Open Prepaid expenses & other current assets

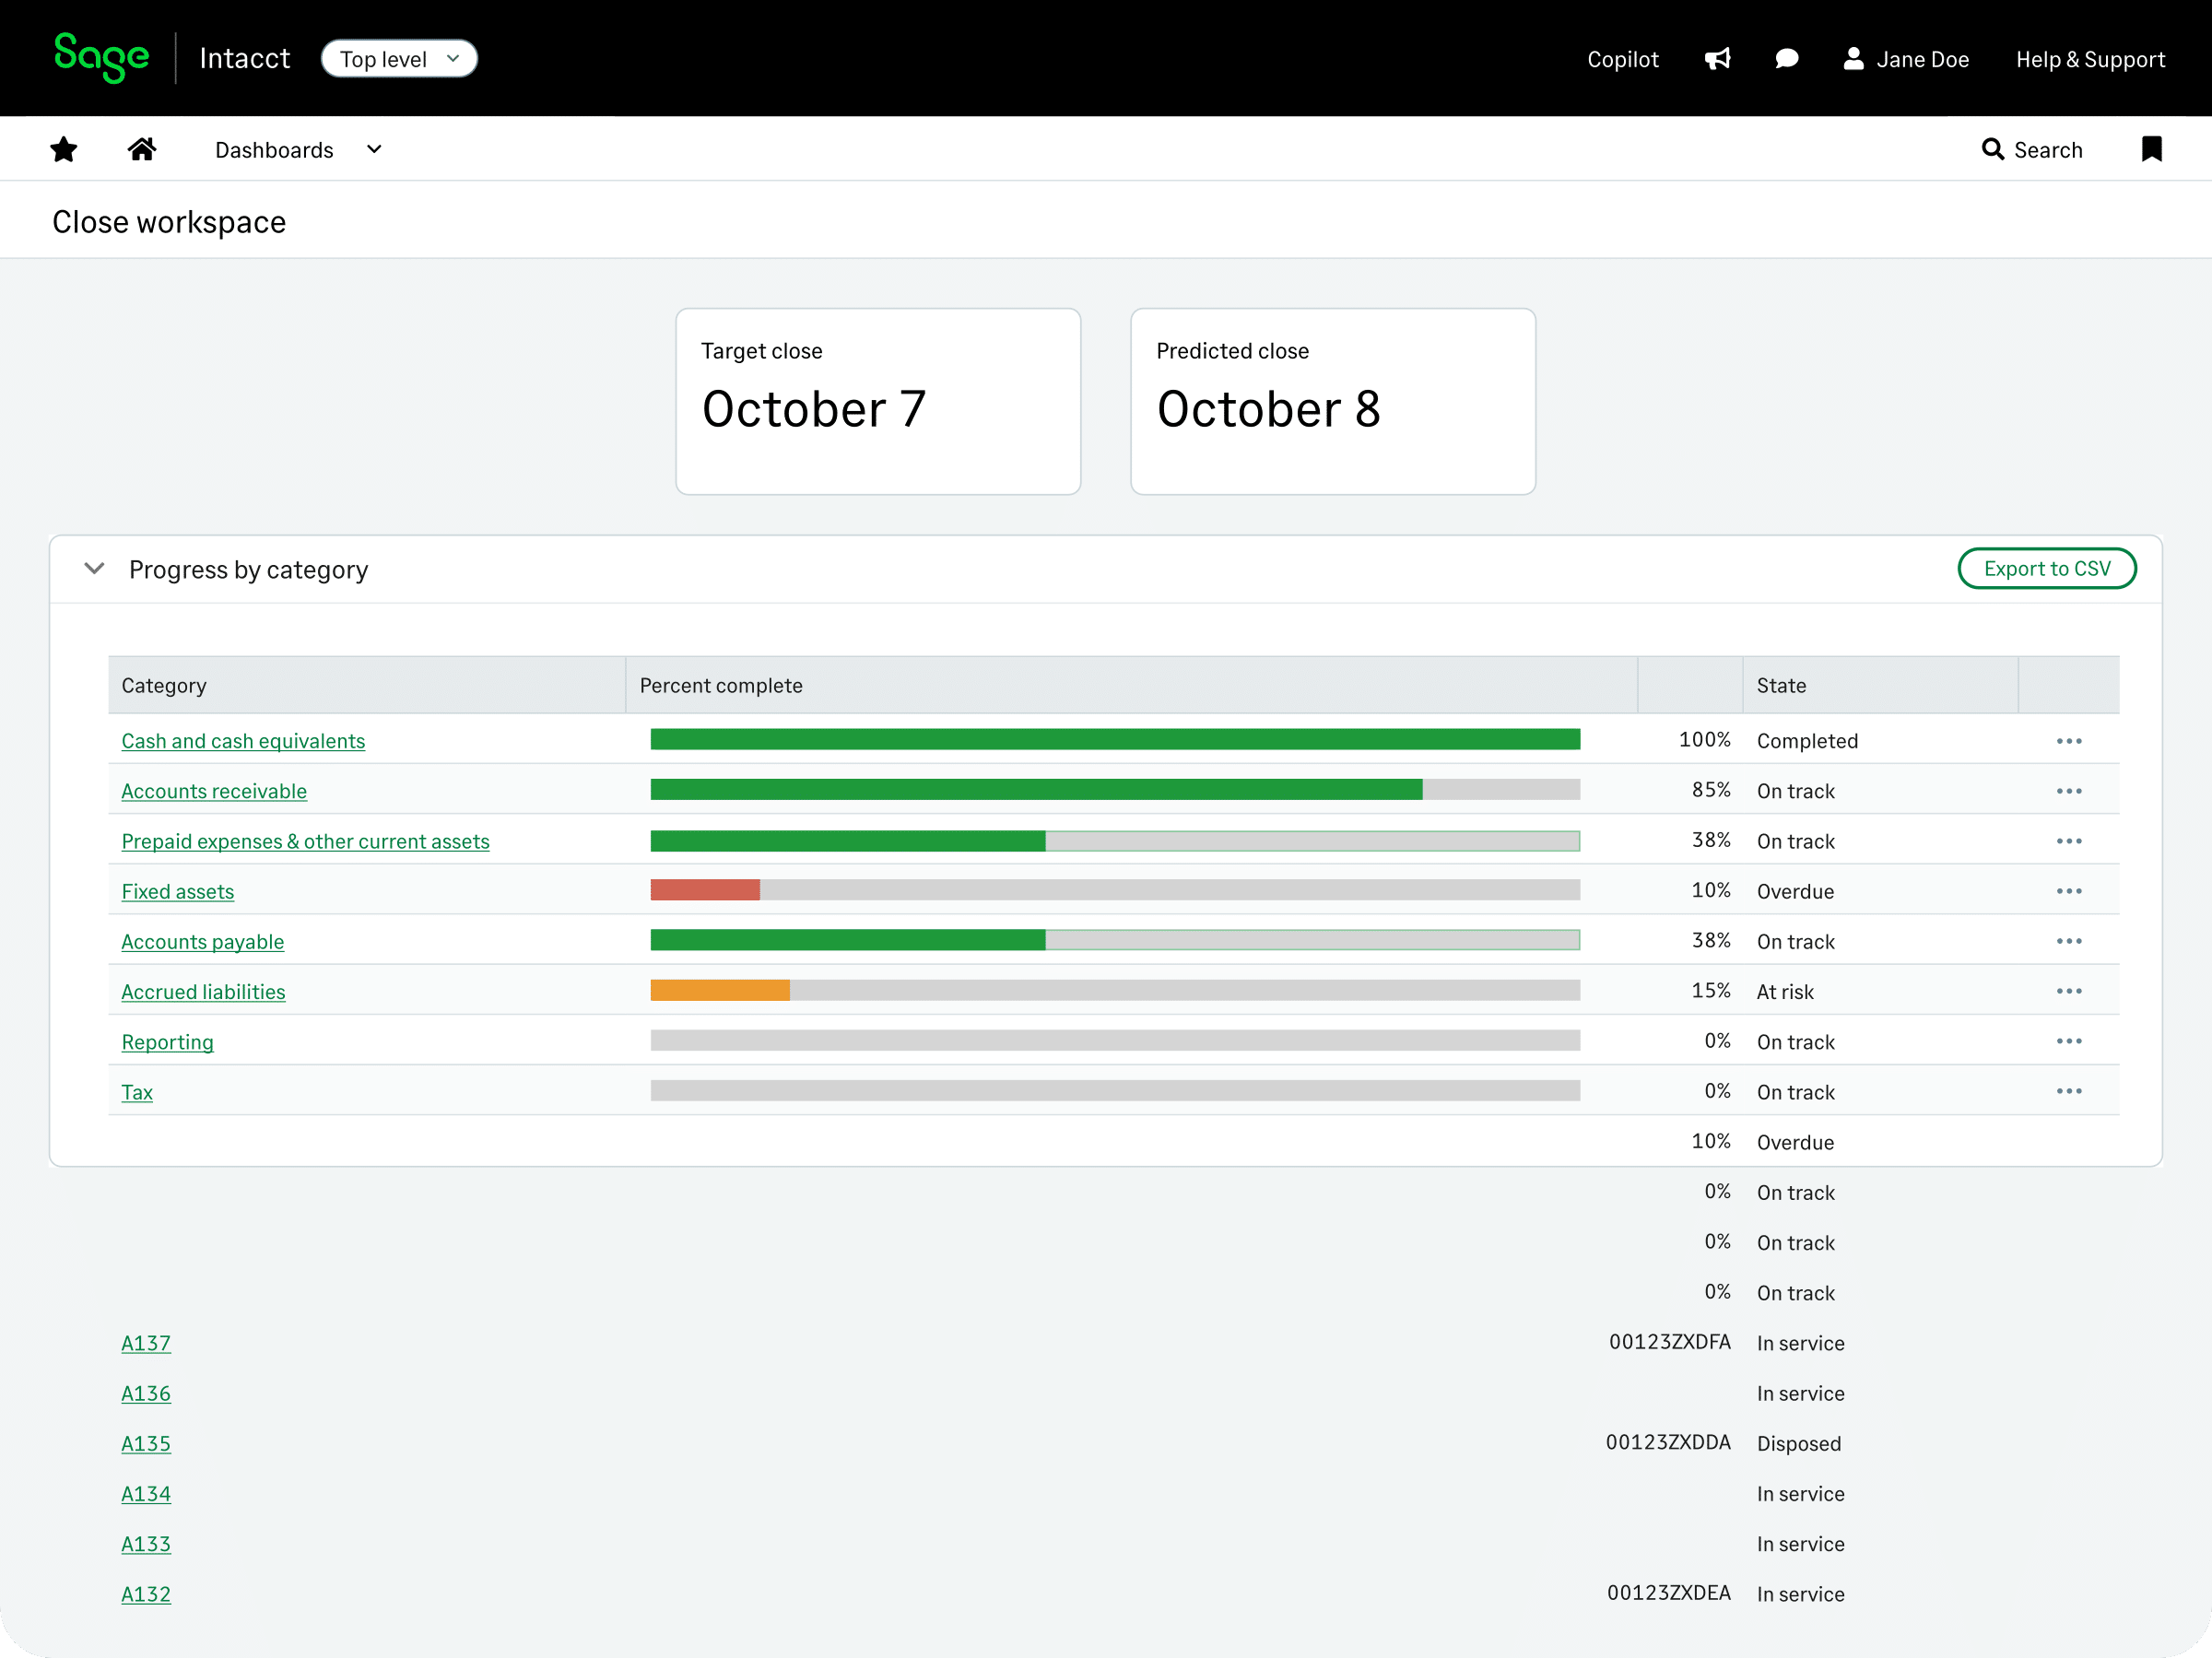click(305, 841)
